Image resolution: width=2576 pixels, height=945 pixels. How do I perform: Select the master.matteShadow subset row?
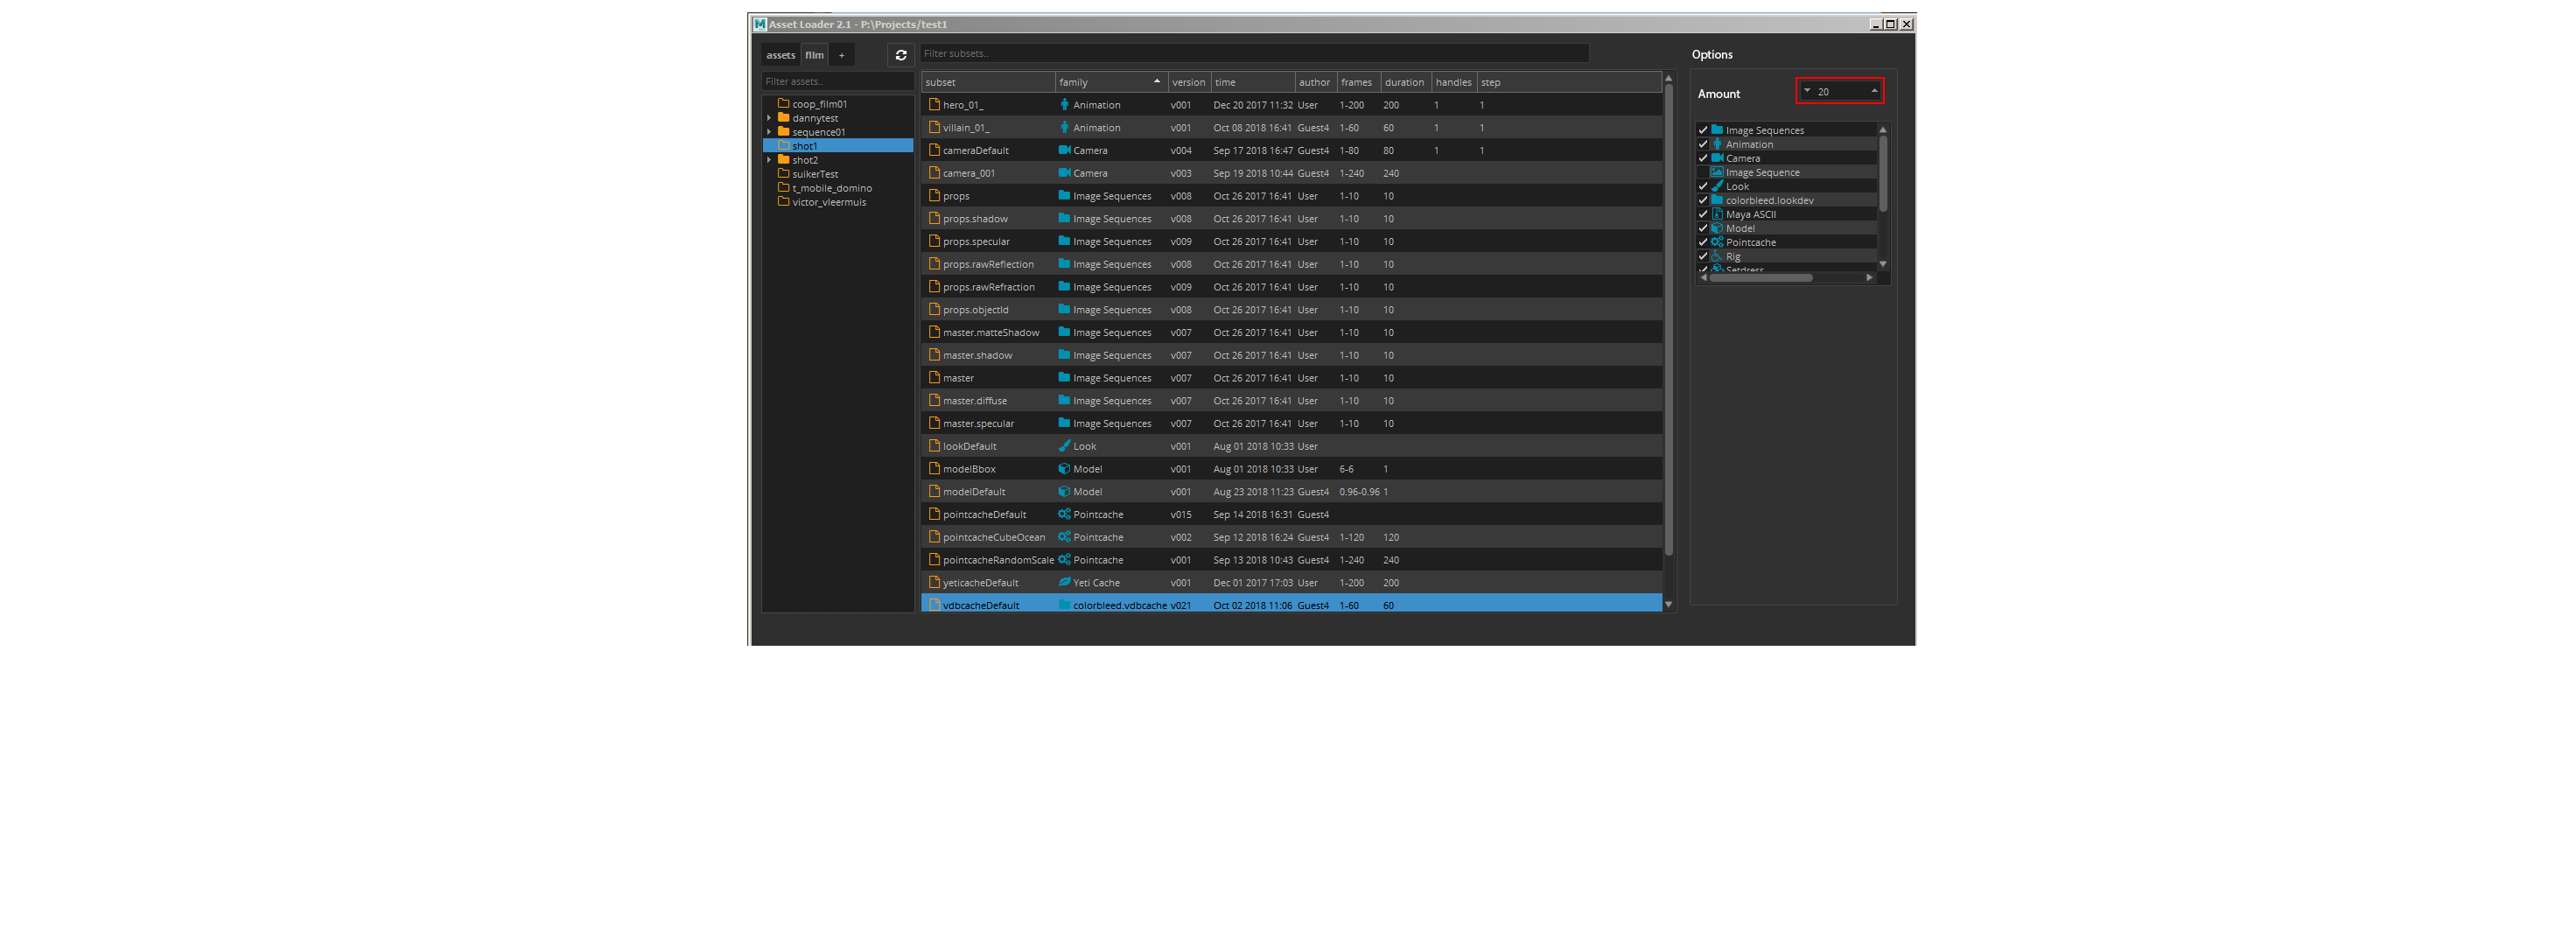point(1291,332)
